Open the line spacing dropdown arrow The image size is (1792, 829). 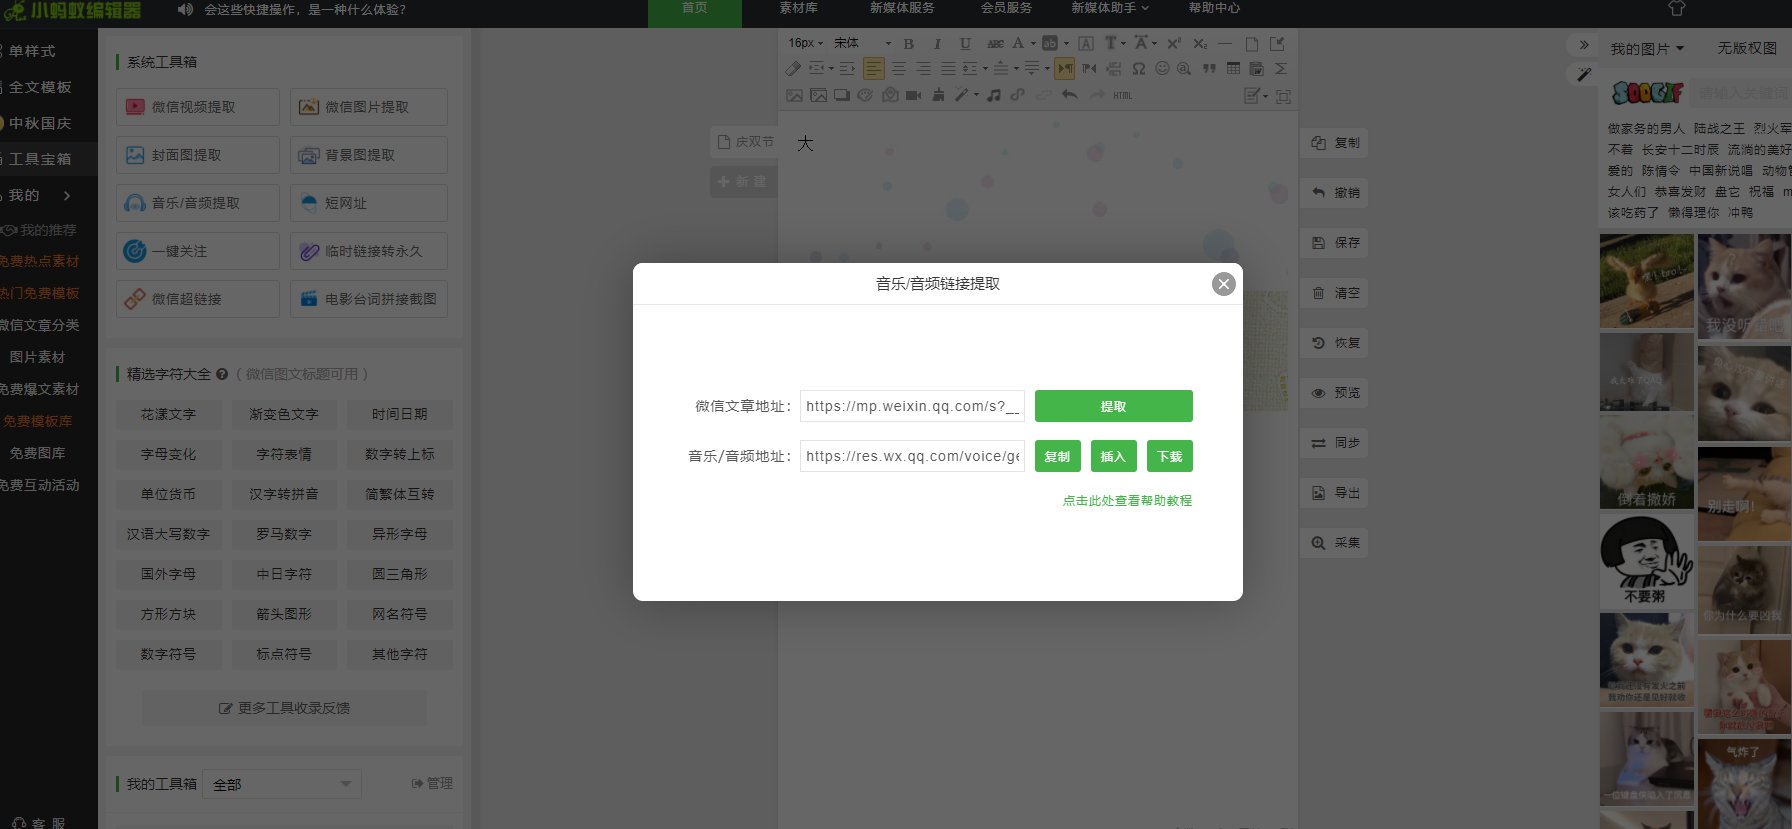(985, 68)
